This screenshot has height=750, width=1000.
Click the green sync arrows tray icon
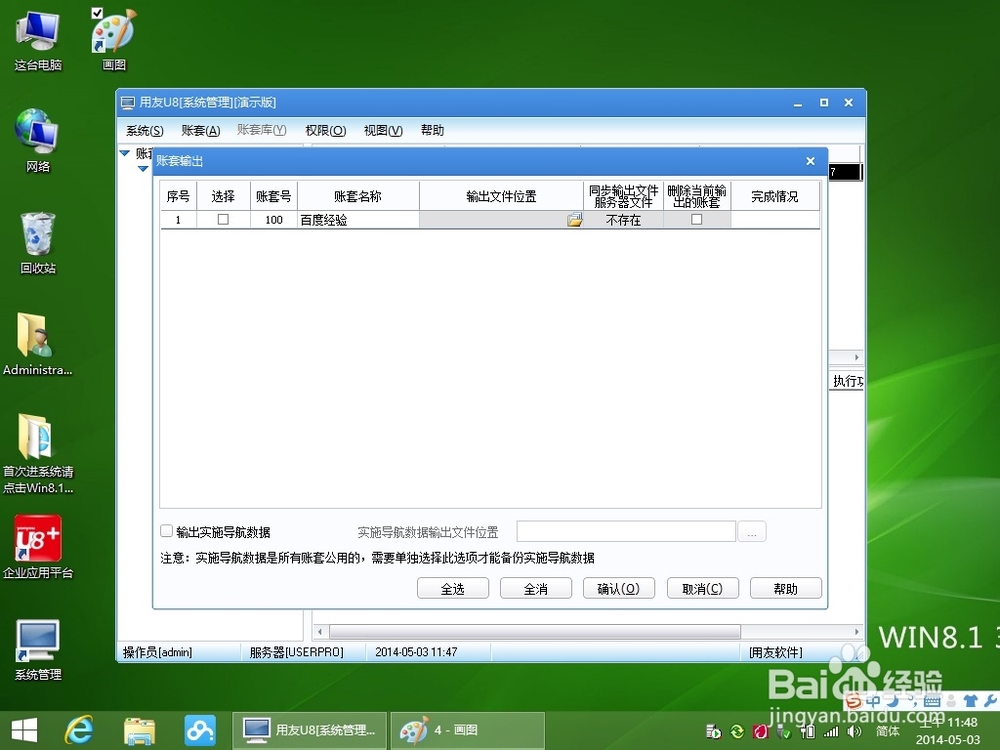[x=737, y=732]
